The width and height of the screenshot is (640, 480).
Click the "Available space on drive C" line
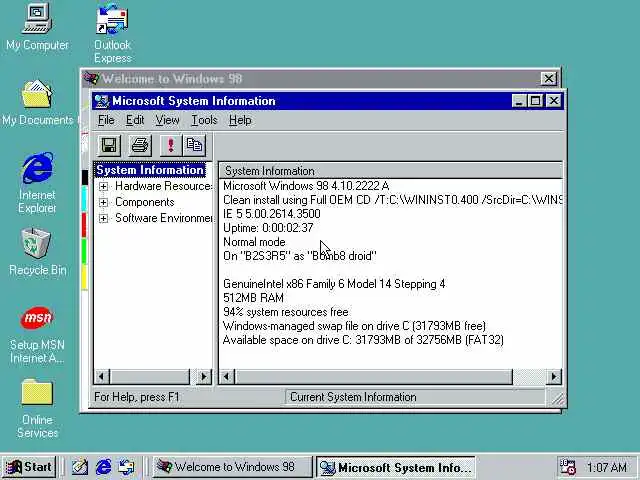pos(363,340)
